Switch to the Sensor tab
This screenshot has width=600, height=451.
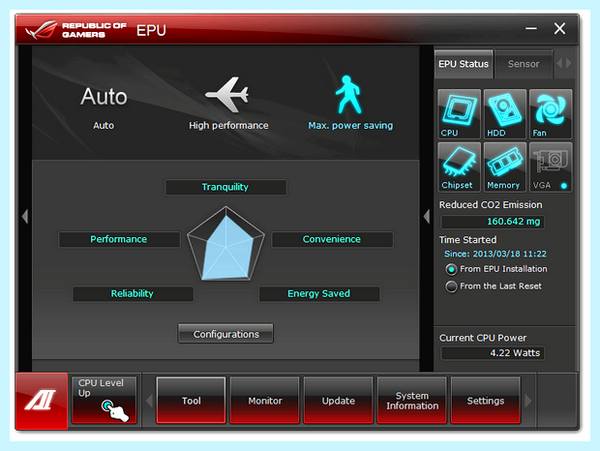point(523,64)
